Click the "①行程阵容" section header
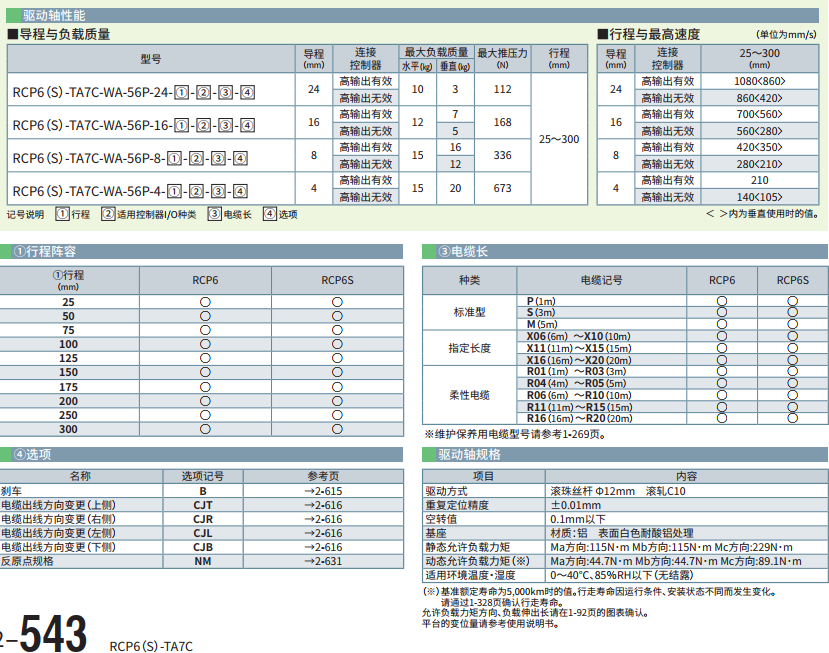The image size is (829, 653). tap(45, 251)
